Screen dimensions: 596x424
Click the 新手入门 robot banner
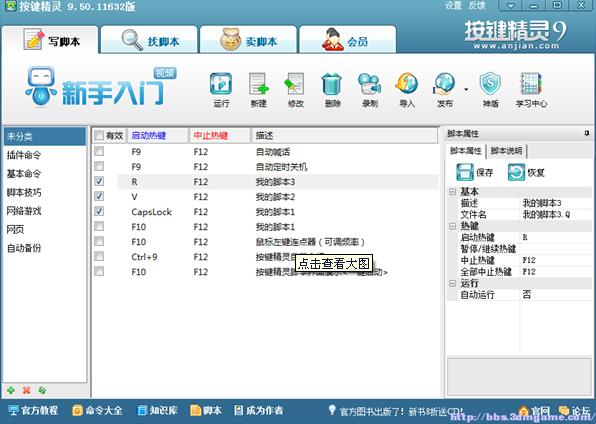[101, 87]
